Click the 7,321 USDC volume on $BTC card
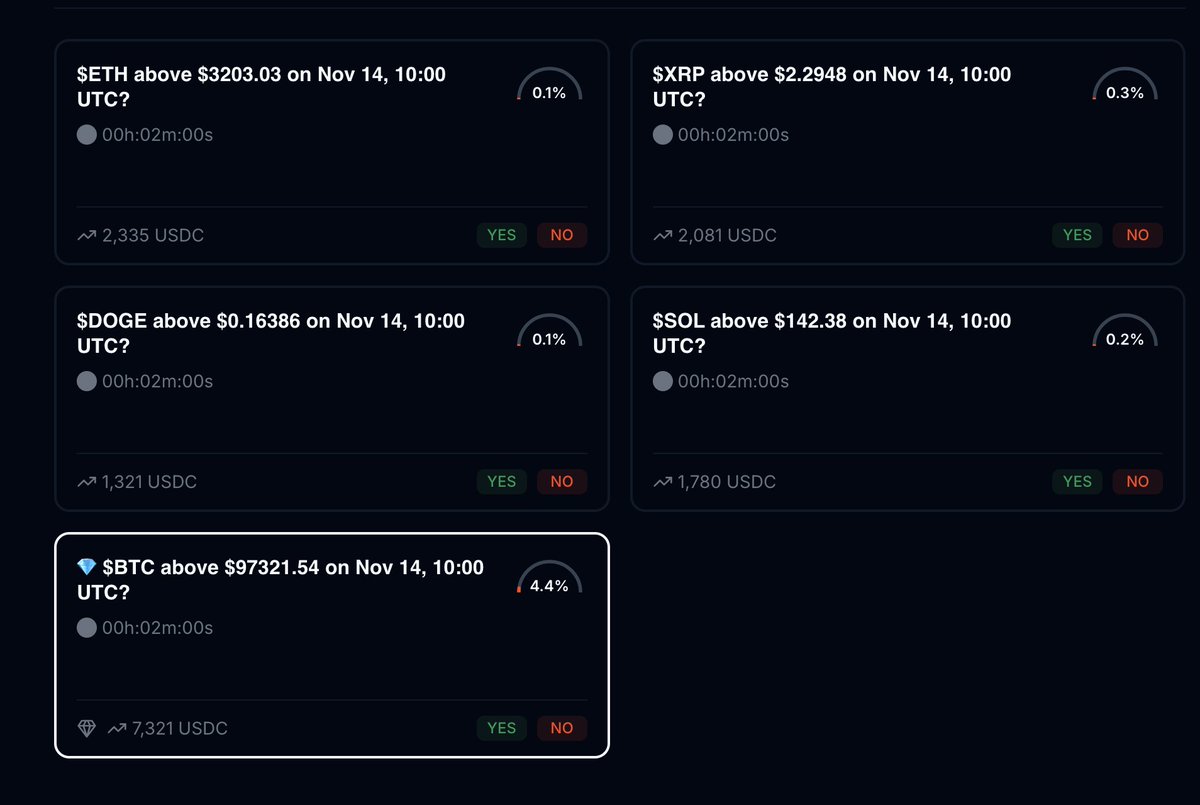 (x=180, y=728)
